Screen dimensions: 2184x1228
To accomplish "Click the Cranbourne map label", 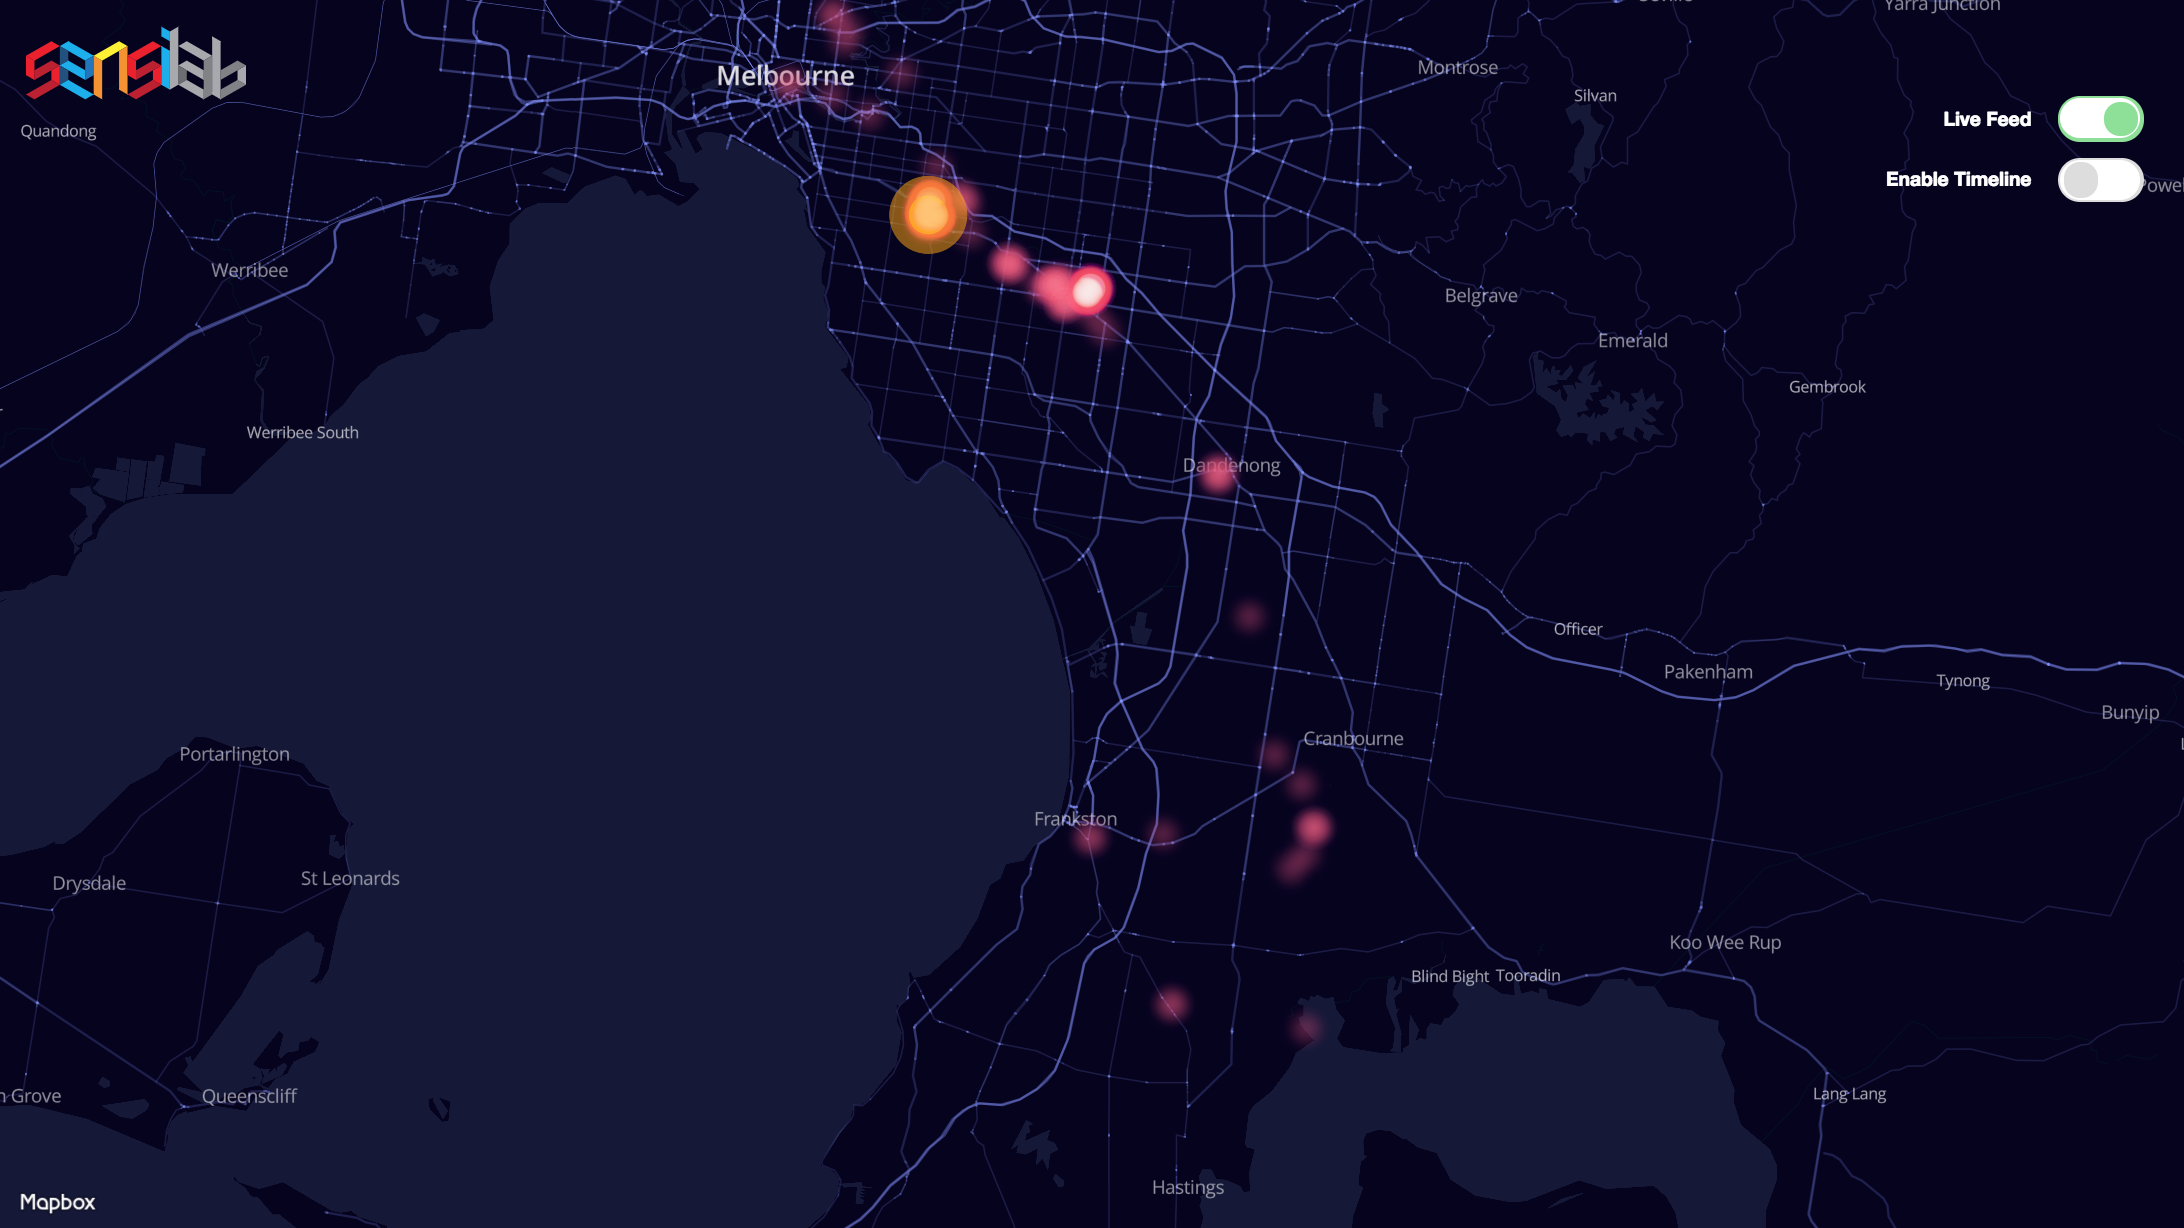I will coord(1353,739).
